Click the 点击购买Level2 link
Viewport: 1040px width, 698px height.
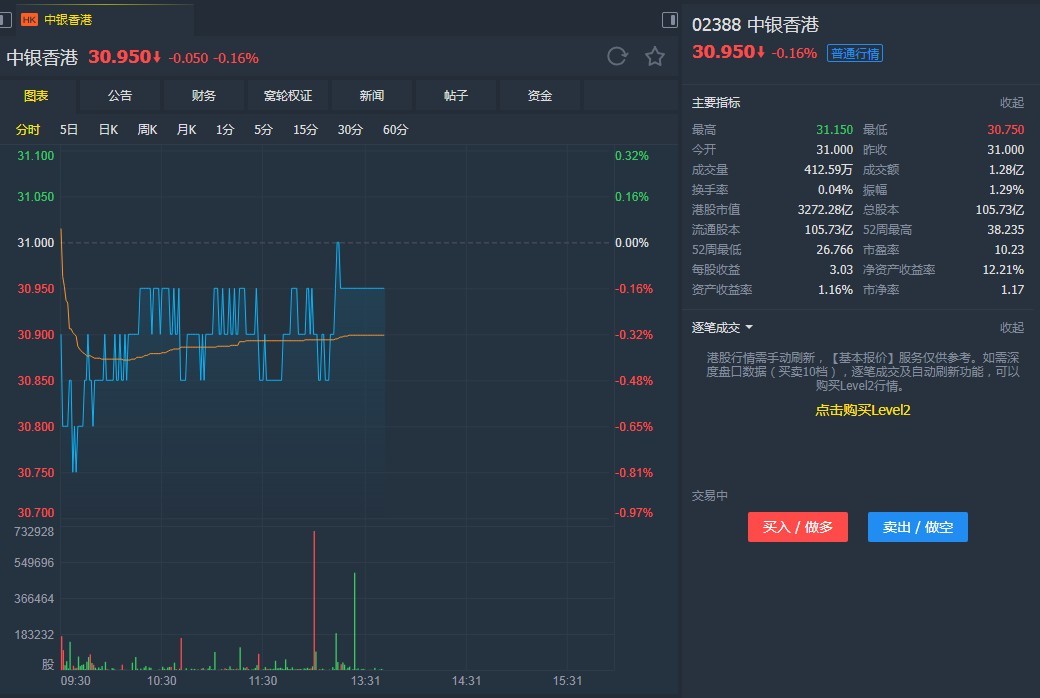862,410
